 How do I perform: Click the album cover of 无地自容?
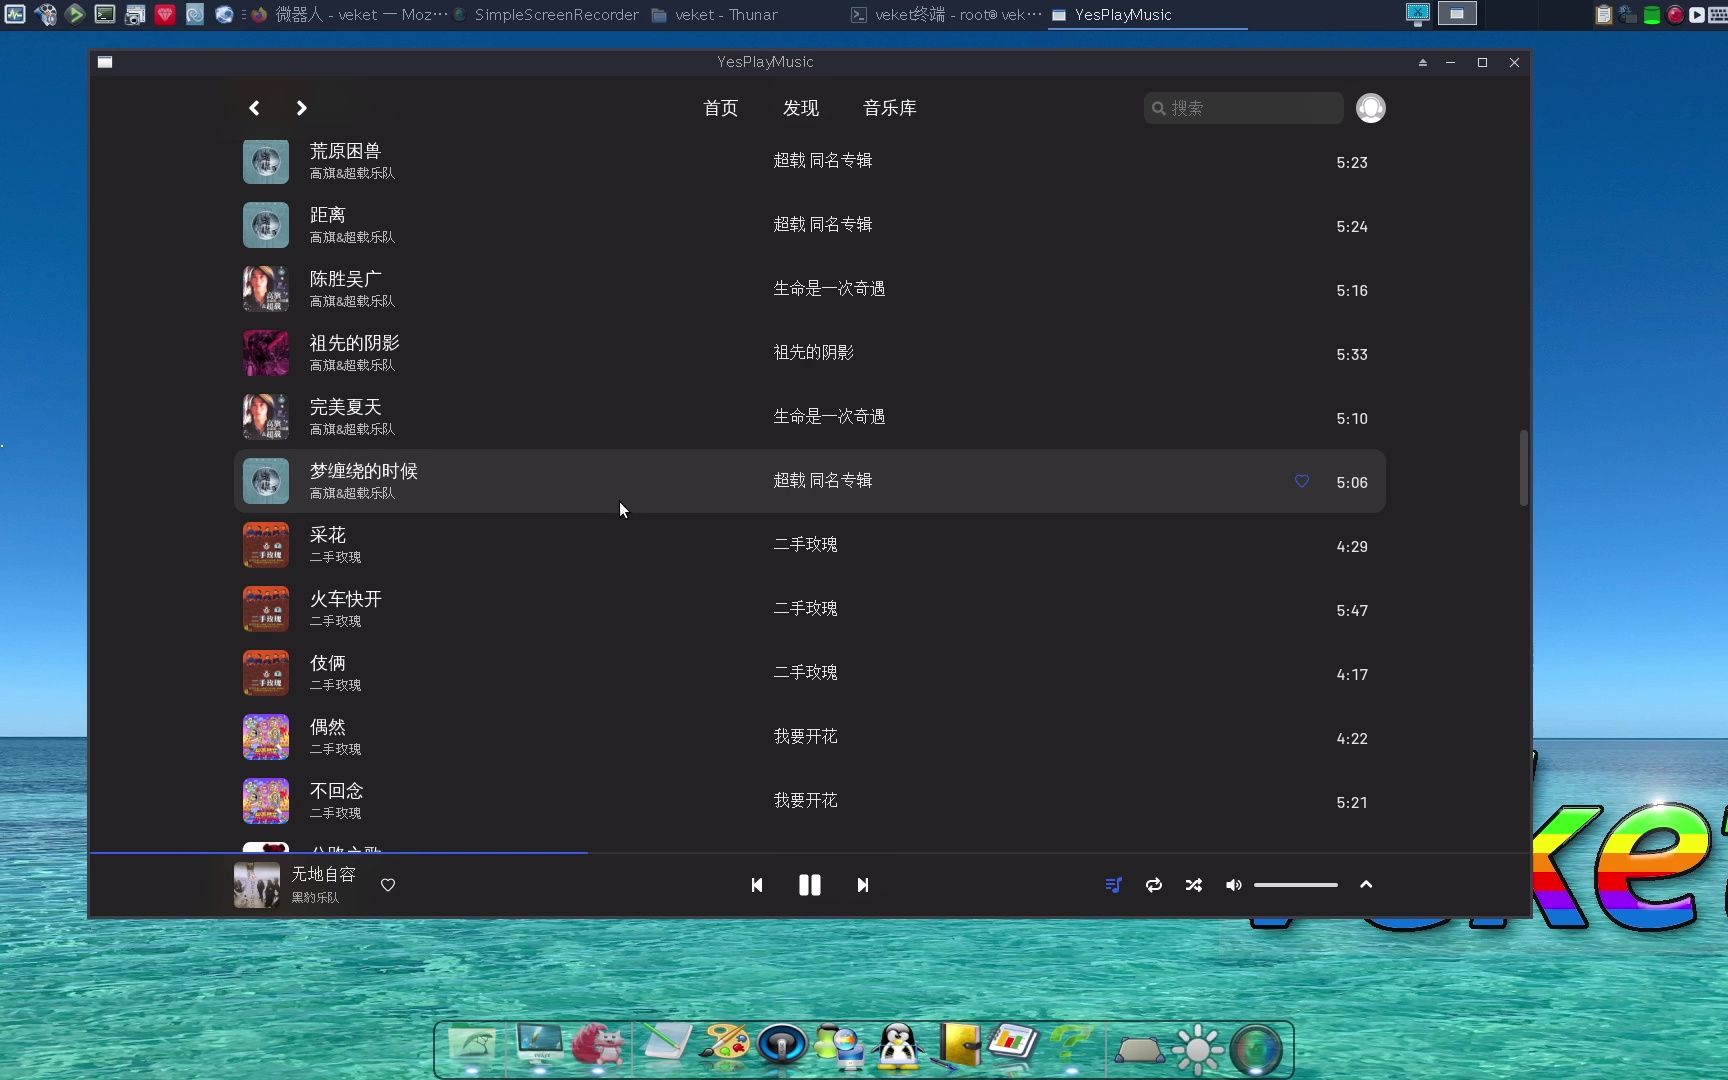(257, 884)
